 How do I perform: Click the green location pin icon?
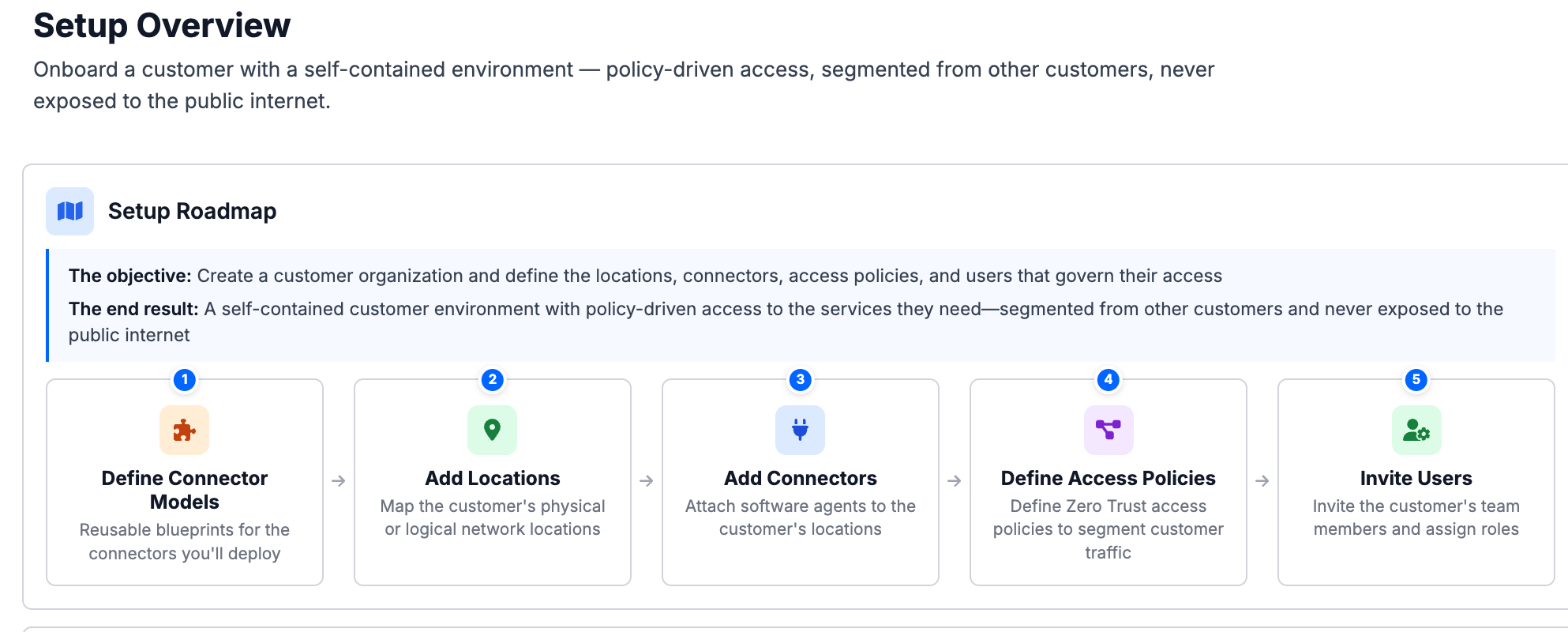[492, 430]
